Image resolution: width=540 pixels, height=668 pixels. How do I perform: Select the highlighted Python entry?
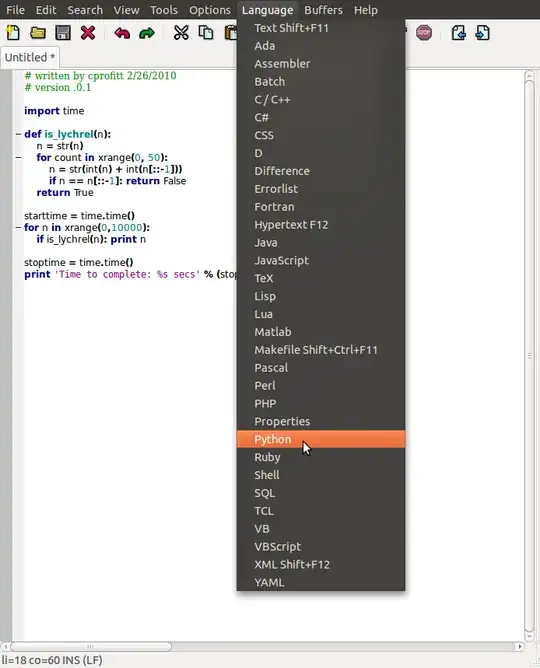point(321,440)
